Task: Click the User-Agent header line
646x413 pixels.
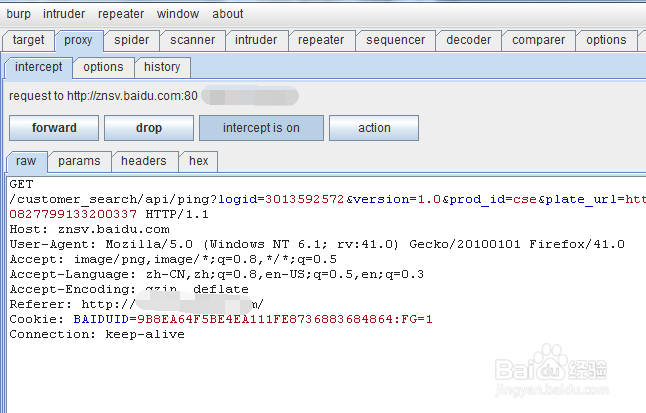Action: (x=317, y=244)
